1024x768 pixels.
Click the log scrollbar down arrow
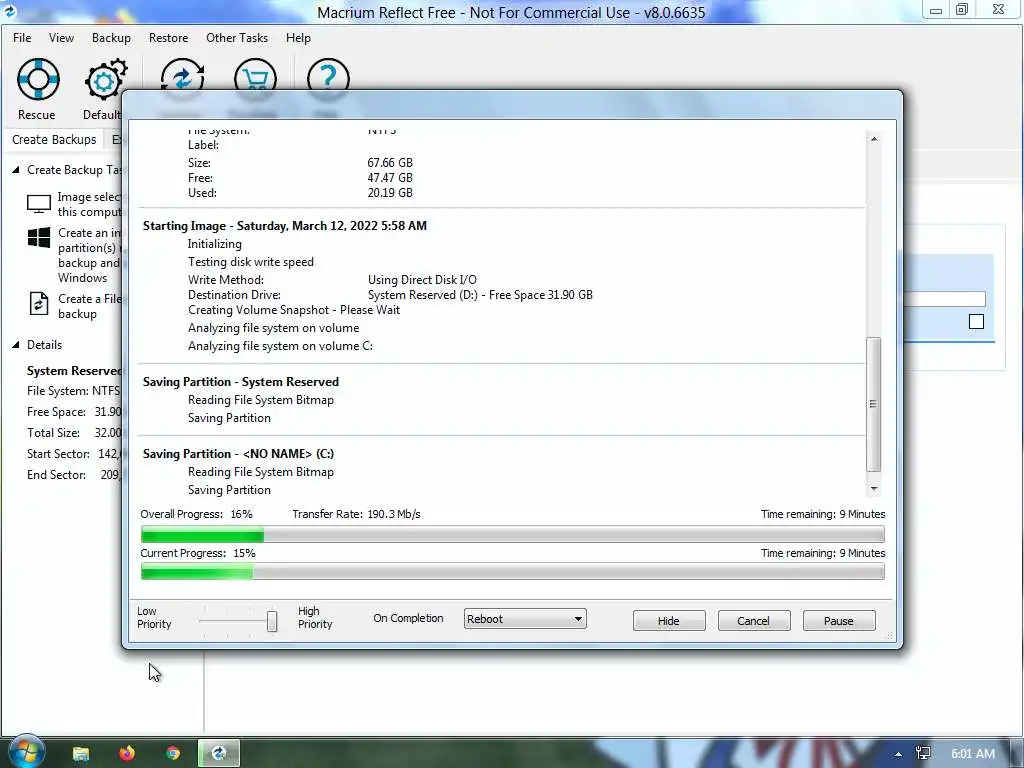click(874, 488)
